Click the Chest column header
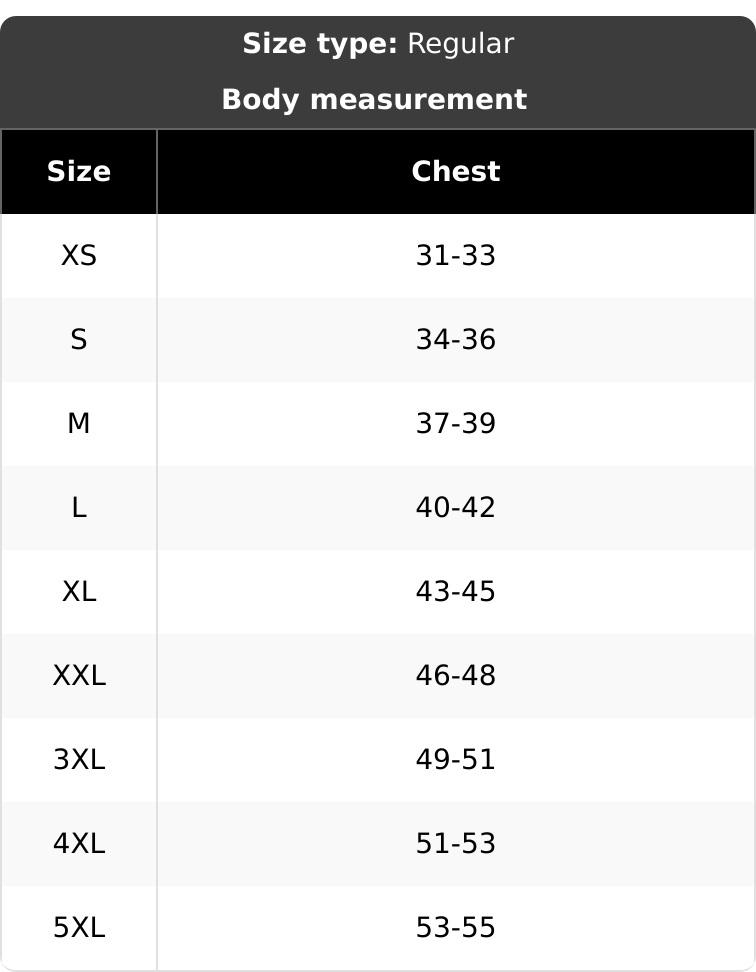This screenshot has height=972, width=756. pos(455,171)
